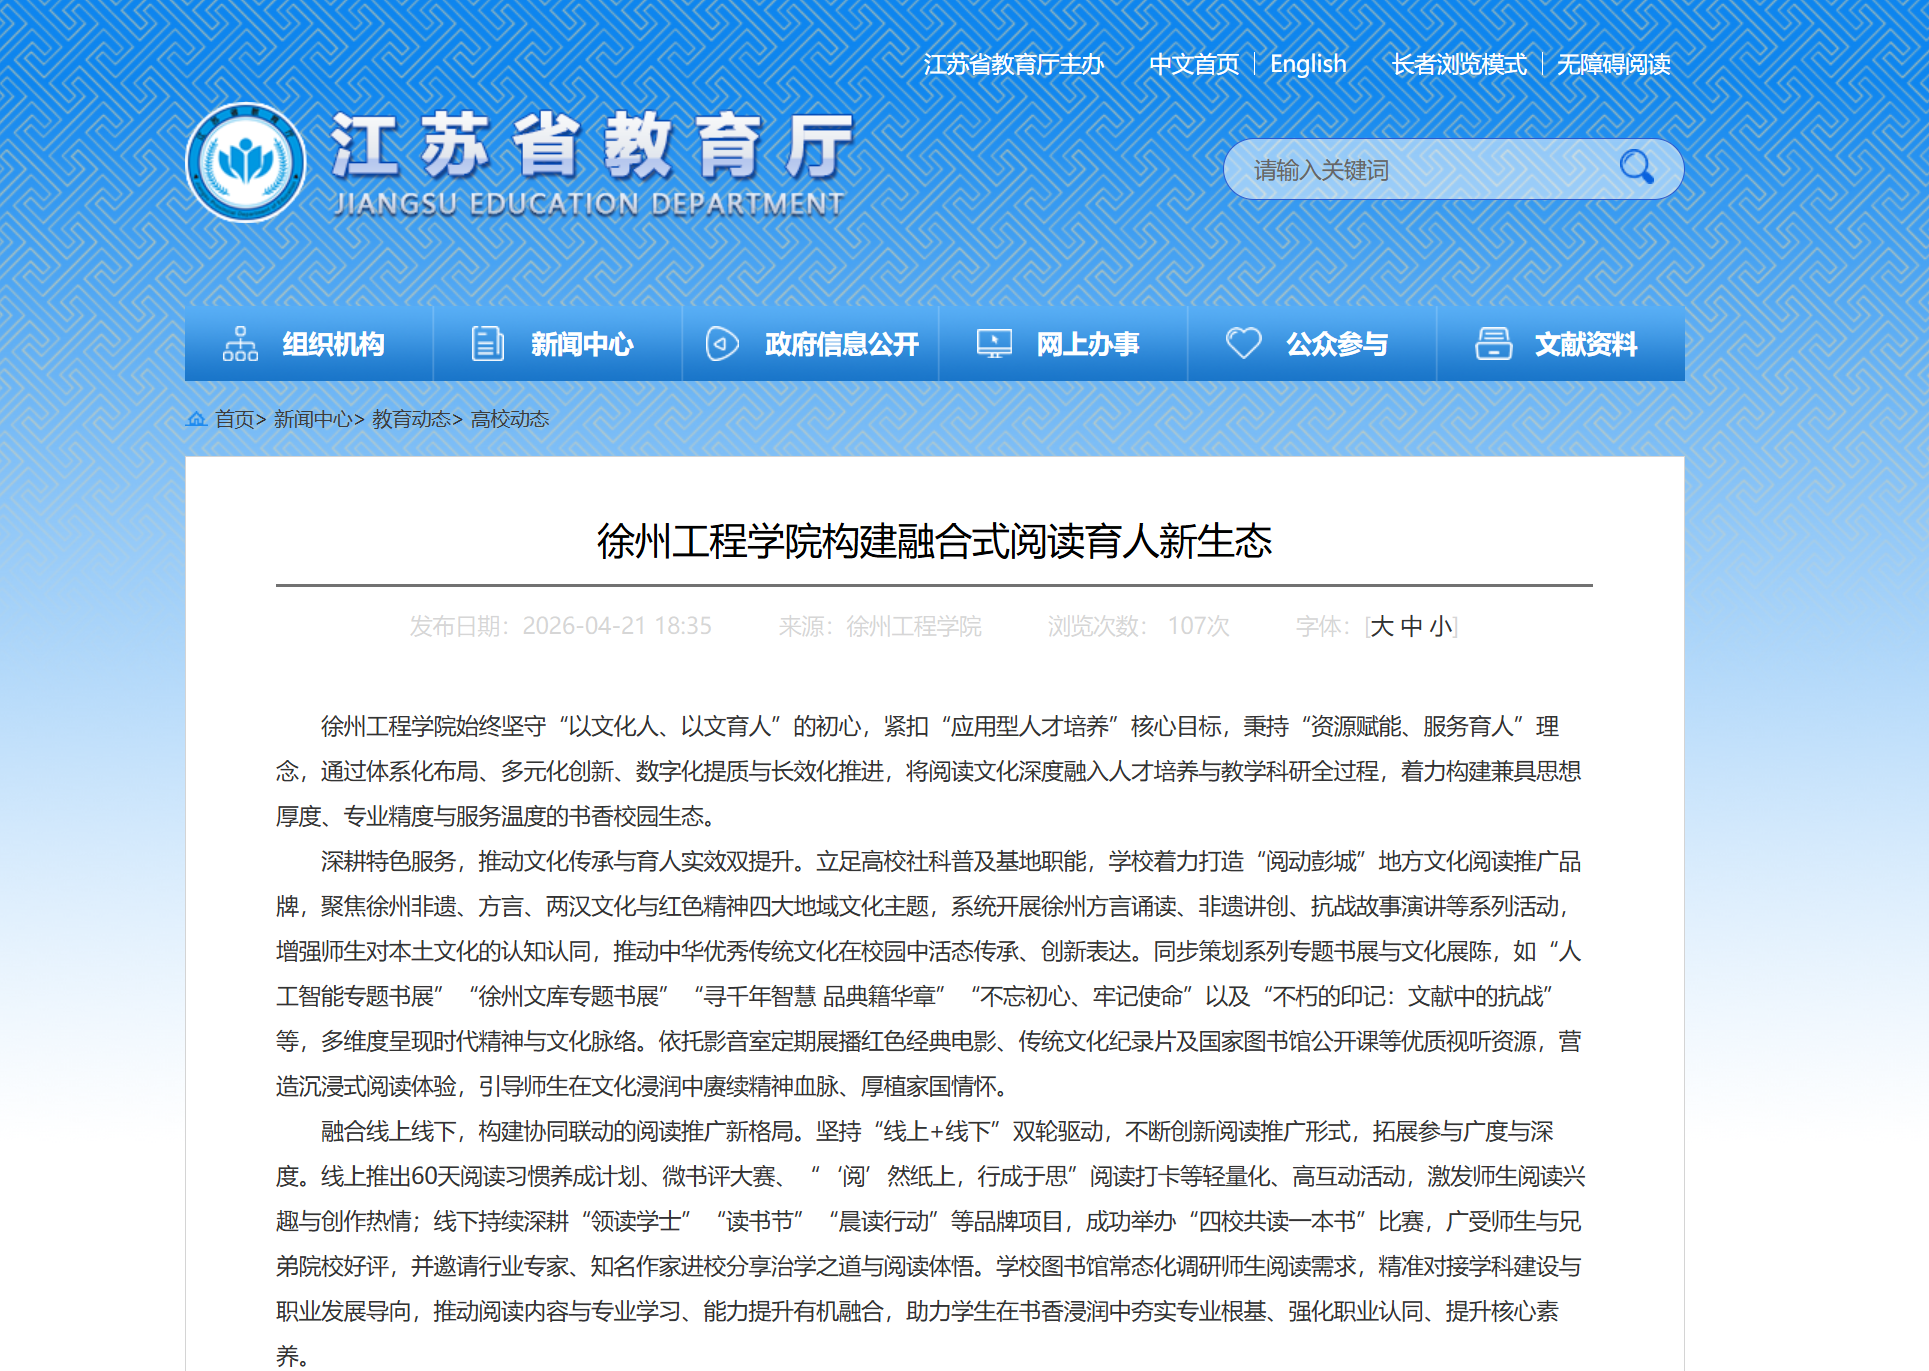Image resolution: width=1929 pixels, height=1371 pixels.
Task: Open the 政府信息公开 menu
Action: coord(841,344)
